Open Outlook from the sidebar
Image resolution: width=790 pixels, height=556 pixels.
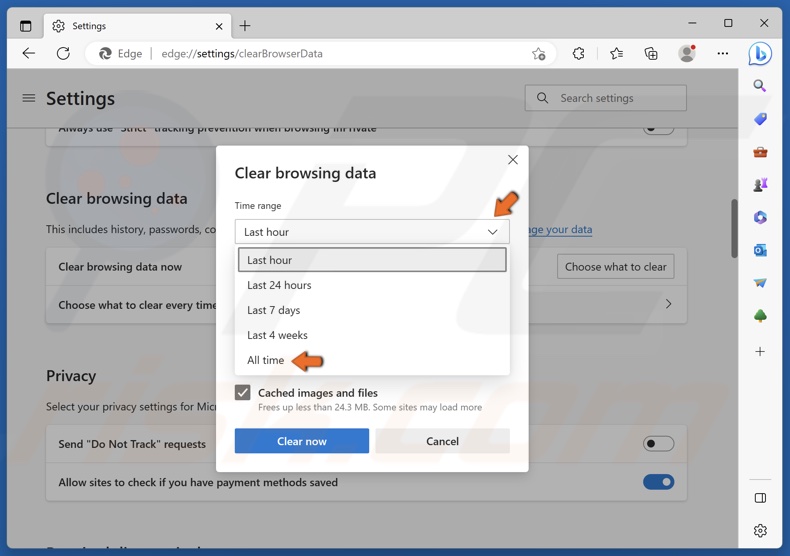tap(760, 250)
